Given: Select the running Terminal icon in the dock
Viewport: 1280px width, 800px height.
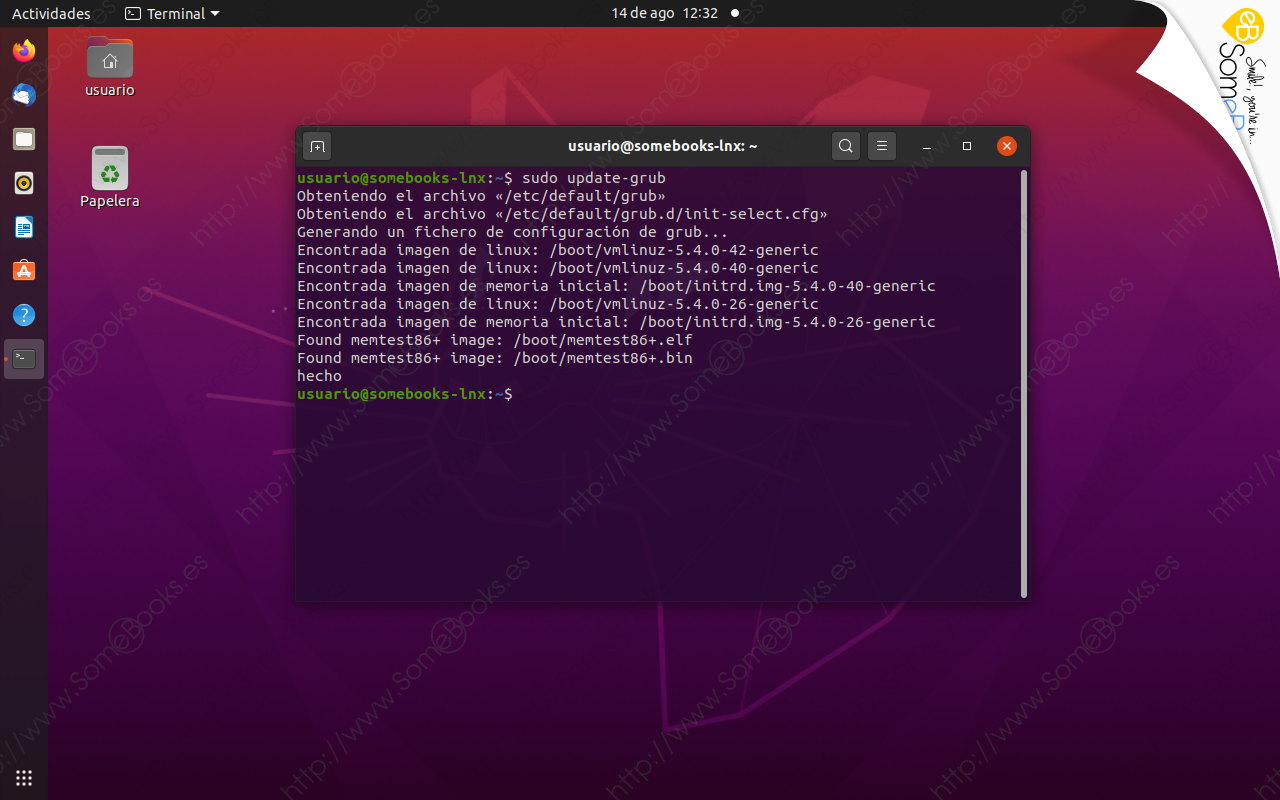Looking at the screenshot, I should (x=24, y=359).
